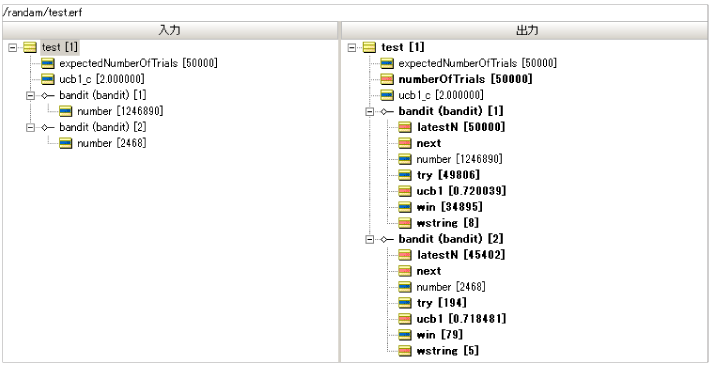The width and height of the screenshot is (710, 369).
Task: Click ucb1_c icon in input panel
Action: tap(48, 79)
